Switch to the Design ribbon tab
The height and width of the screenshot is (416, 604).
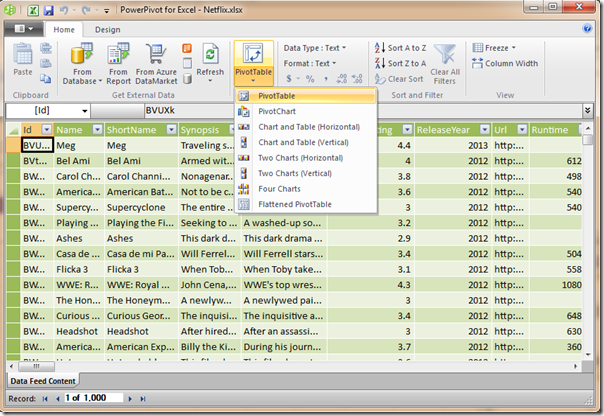point(107,29)
